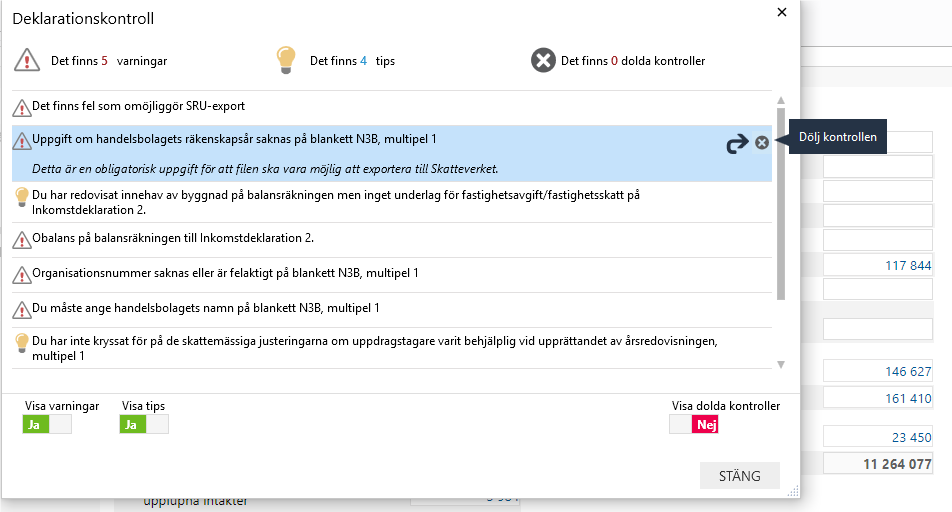Toggle the Visa dolda kontroller switch
Viewport: 952px width, 512px height.
coord(693,425)
